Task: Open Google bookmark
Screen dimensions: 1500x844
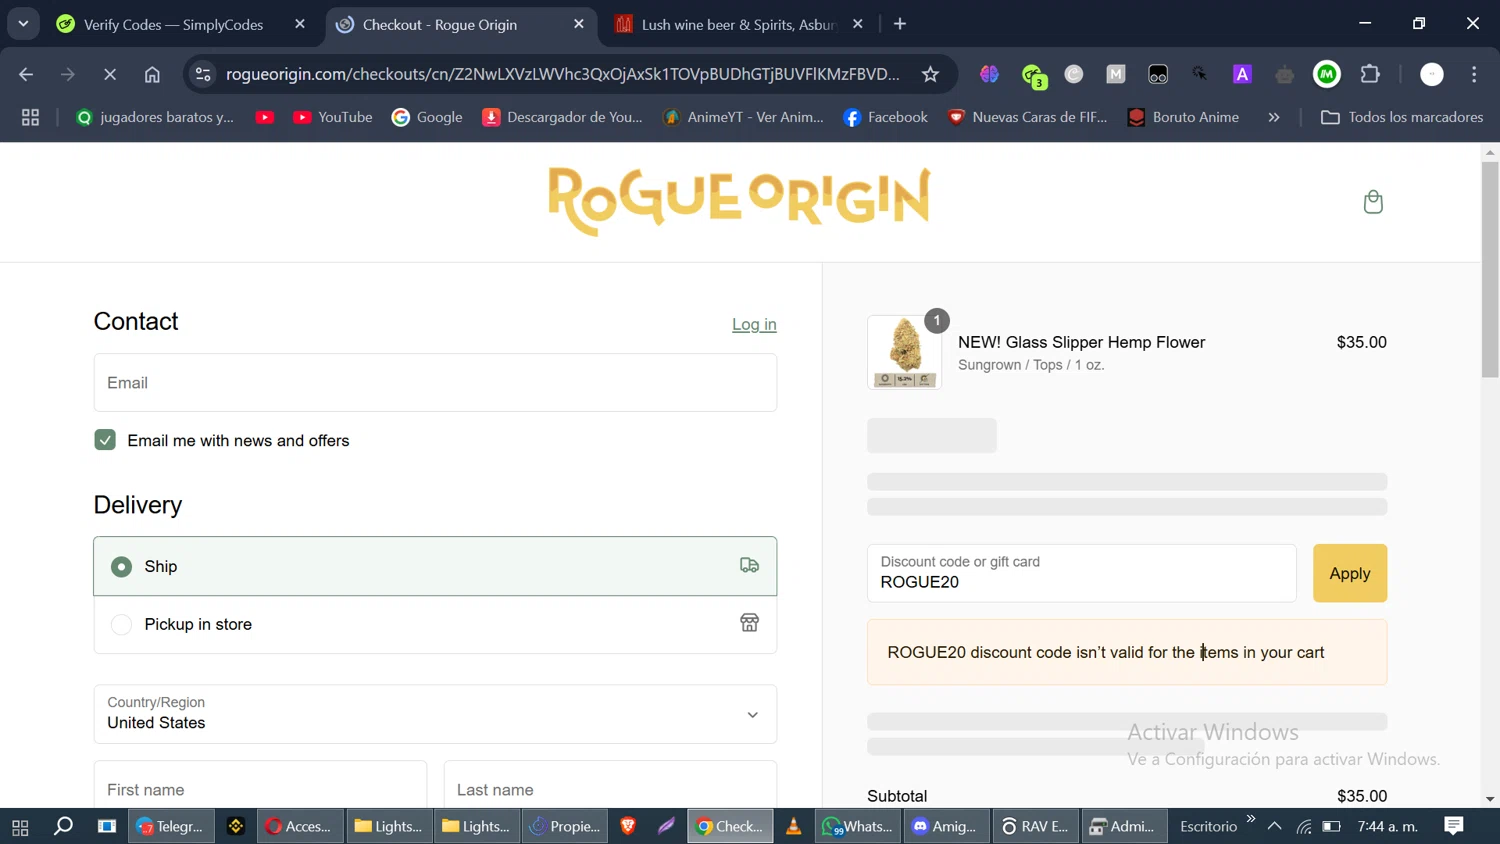Action: (427, 117)
